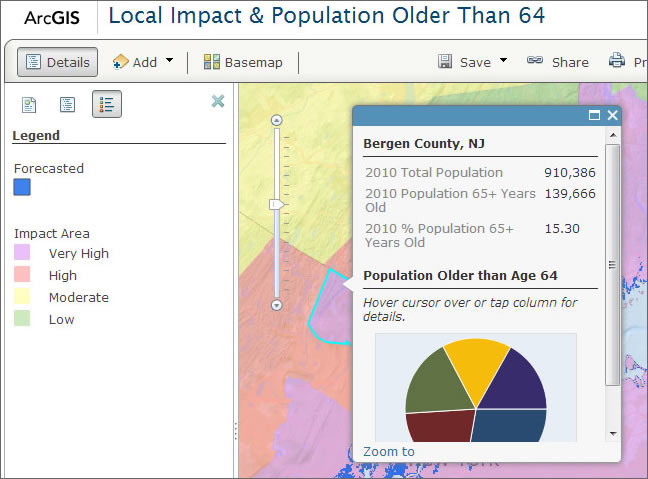Open the Add menu
This screenshot has width=648, height=479.
[143, 62]
